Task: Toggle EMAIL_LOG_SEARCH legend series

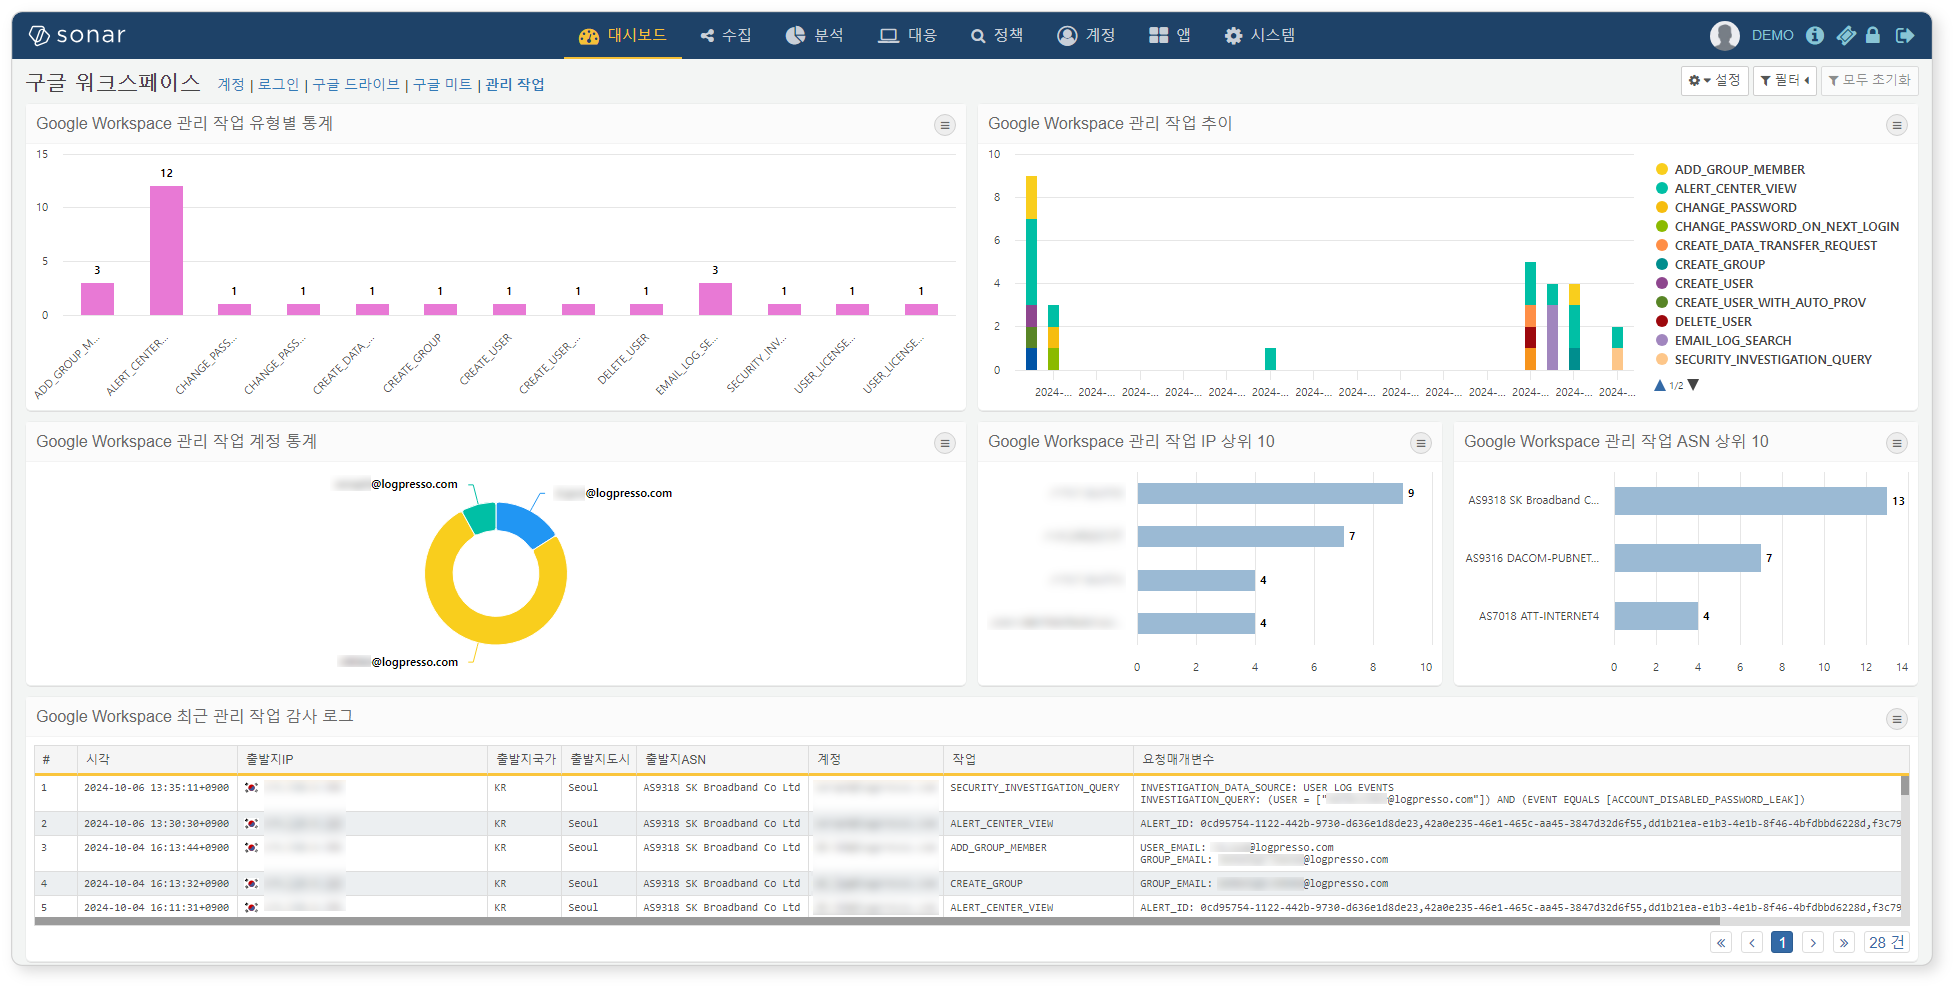Action: 1723,341
